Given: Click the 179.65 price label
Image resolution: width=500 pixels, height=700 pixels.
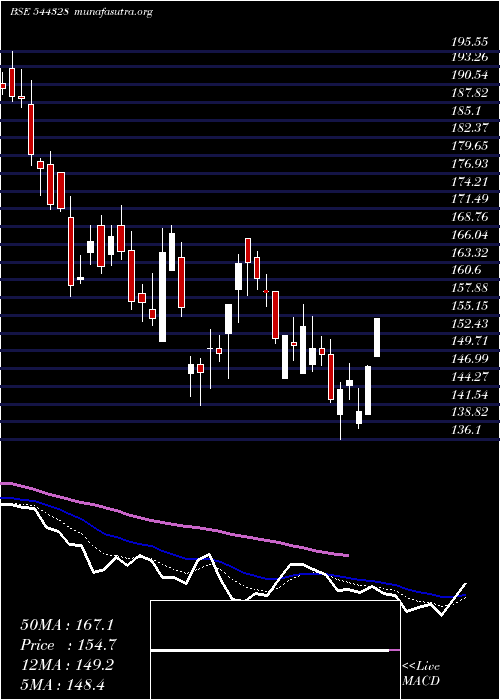Looking at the screenshot, I should [470, 146].
